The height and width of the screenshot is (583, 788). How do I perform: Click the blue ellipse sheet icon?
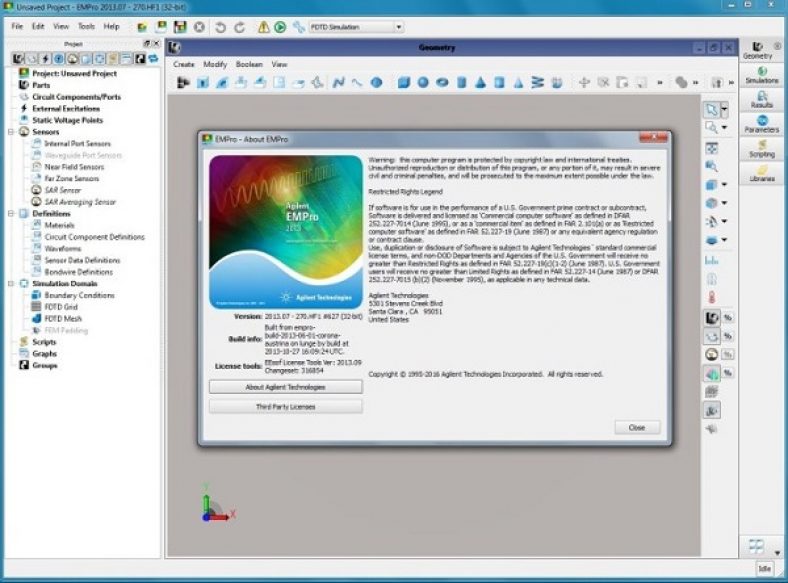click(x=376, y=82)
